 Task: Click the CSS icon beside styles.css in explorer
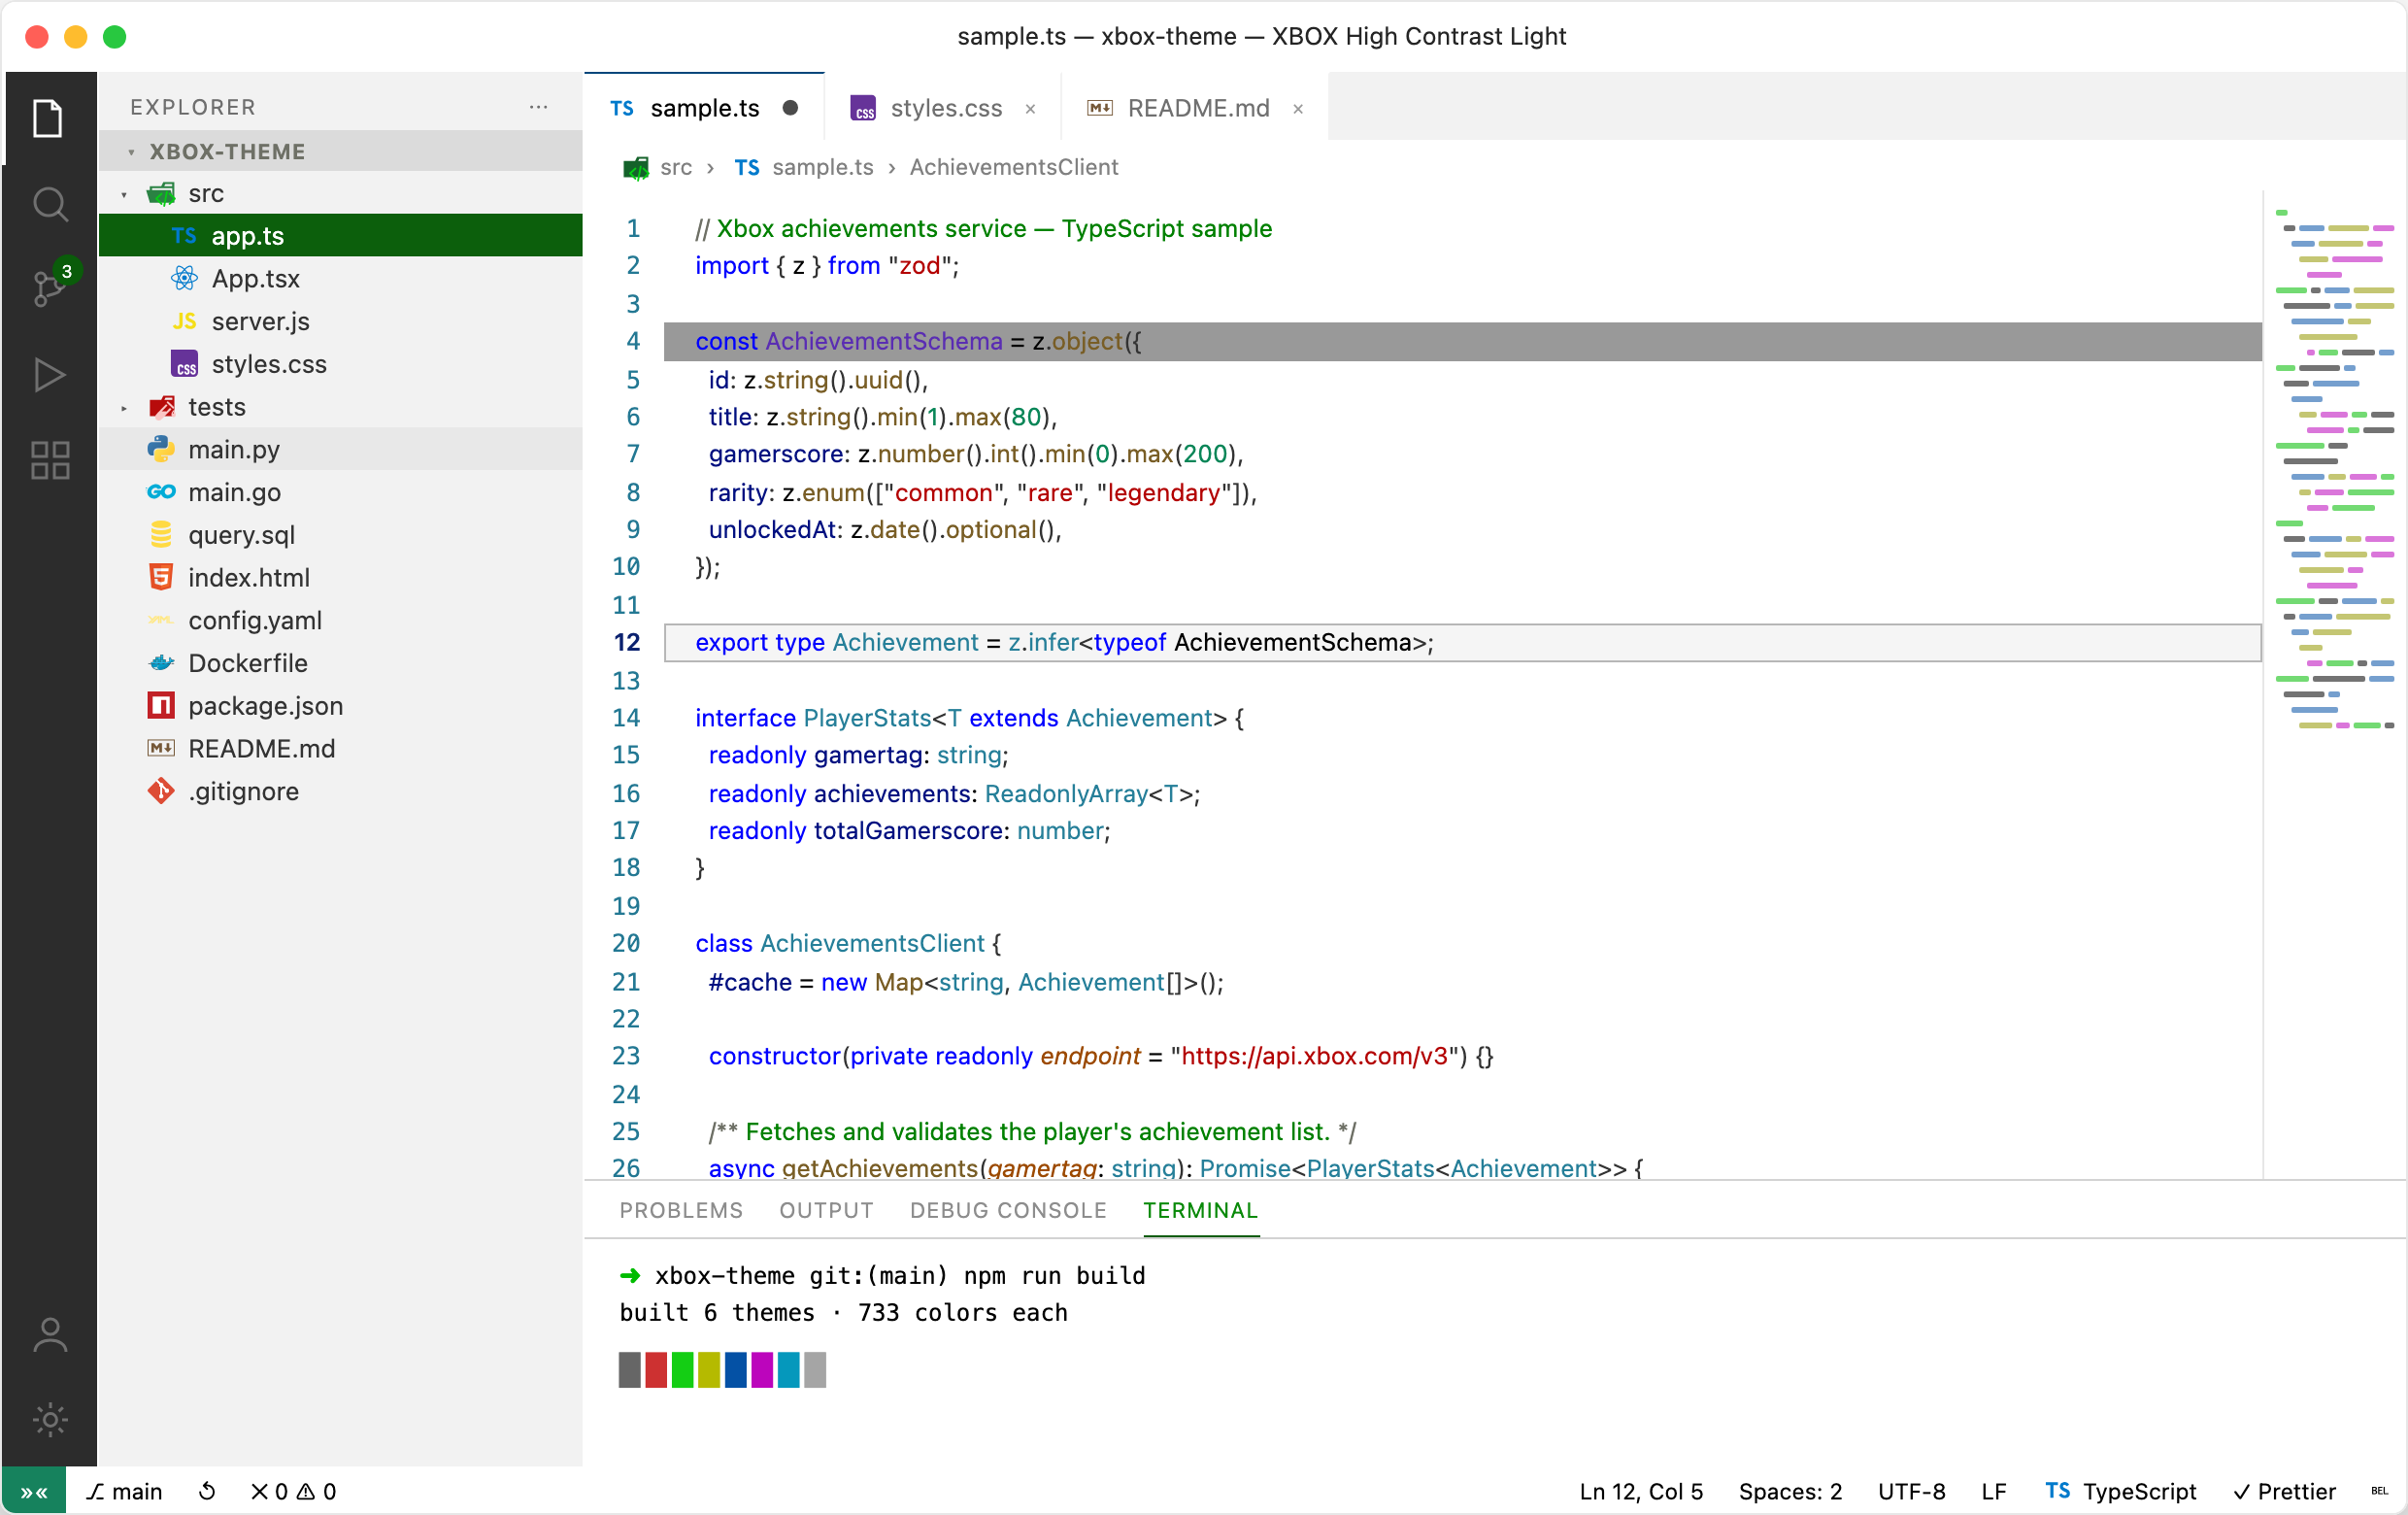[184, 364]
